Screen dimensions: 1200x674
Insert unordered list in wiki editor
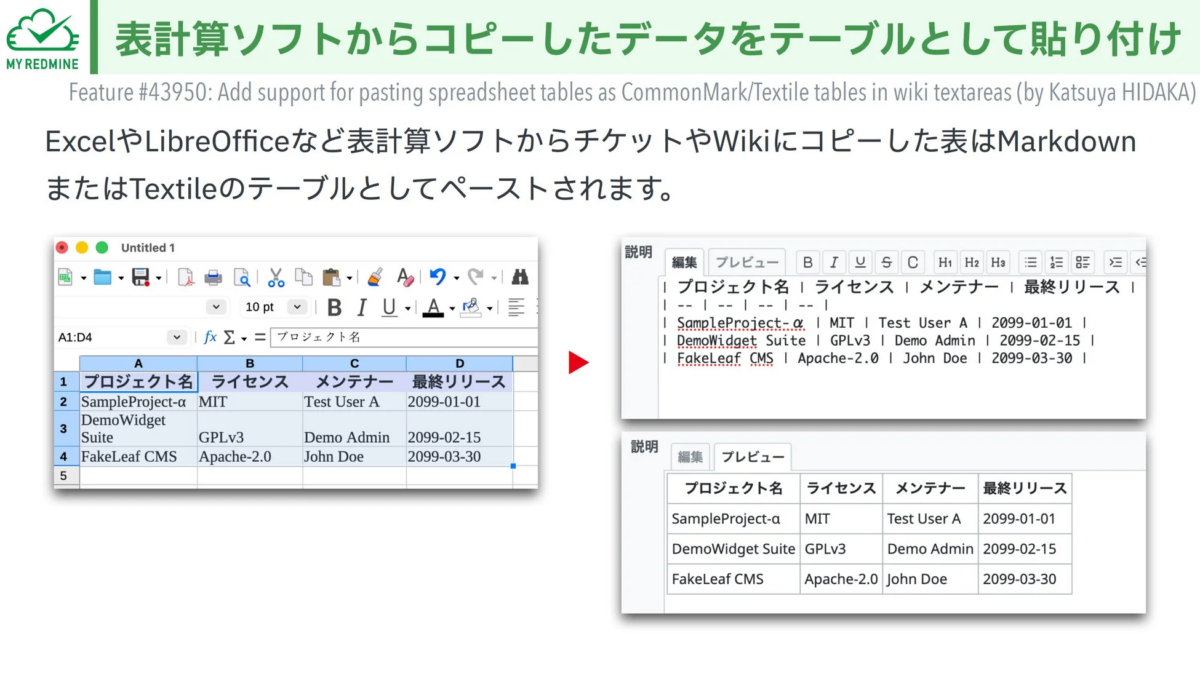point(1031,262)
